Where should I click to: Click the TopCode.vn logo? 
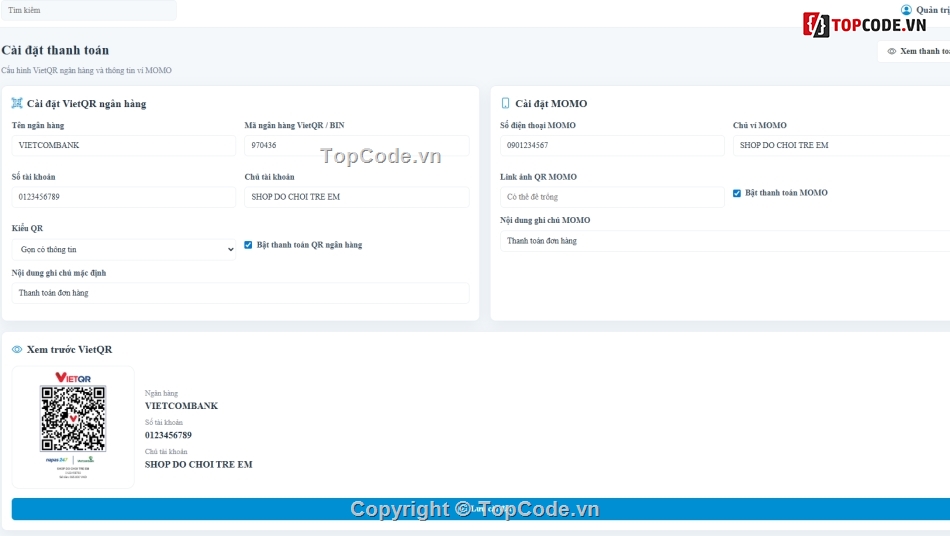tap(865, 25)
